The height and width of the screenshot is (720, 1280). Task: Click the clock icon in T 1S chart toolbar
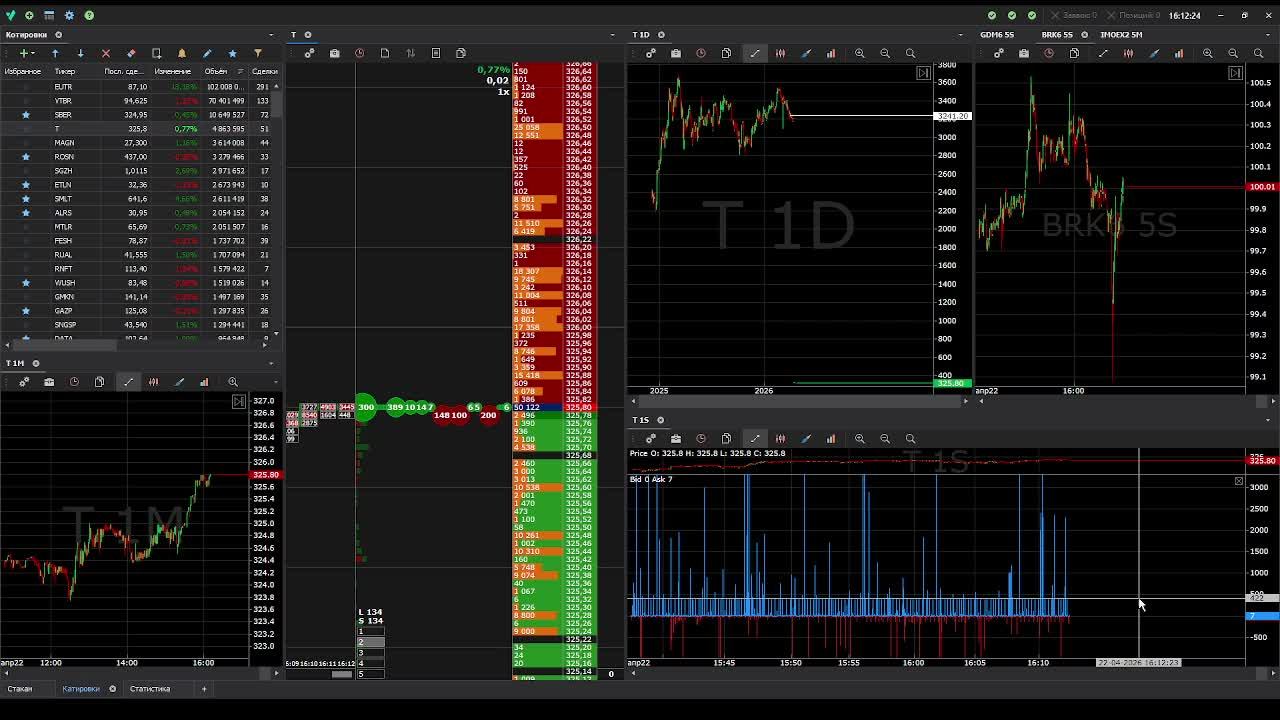[701, 438]
